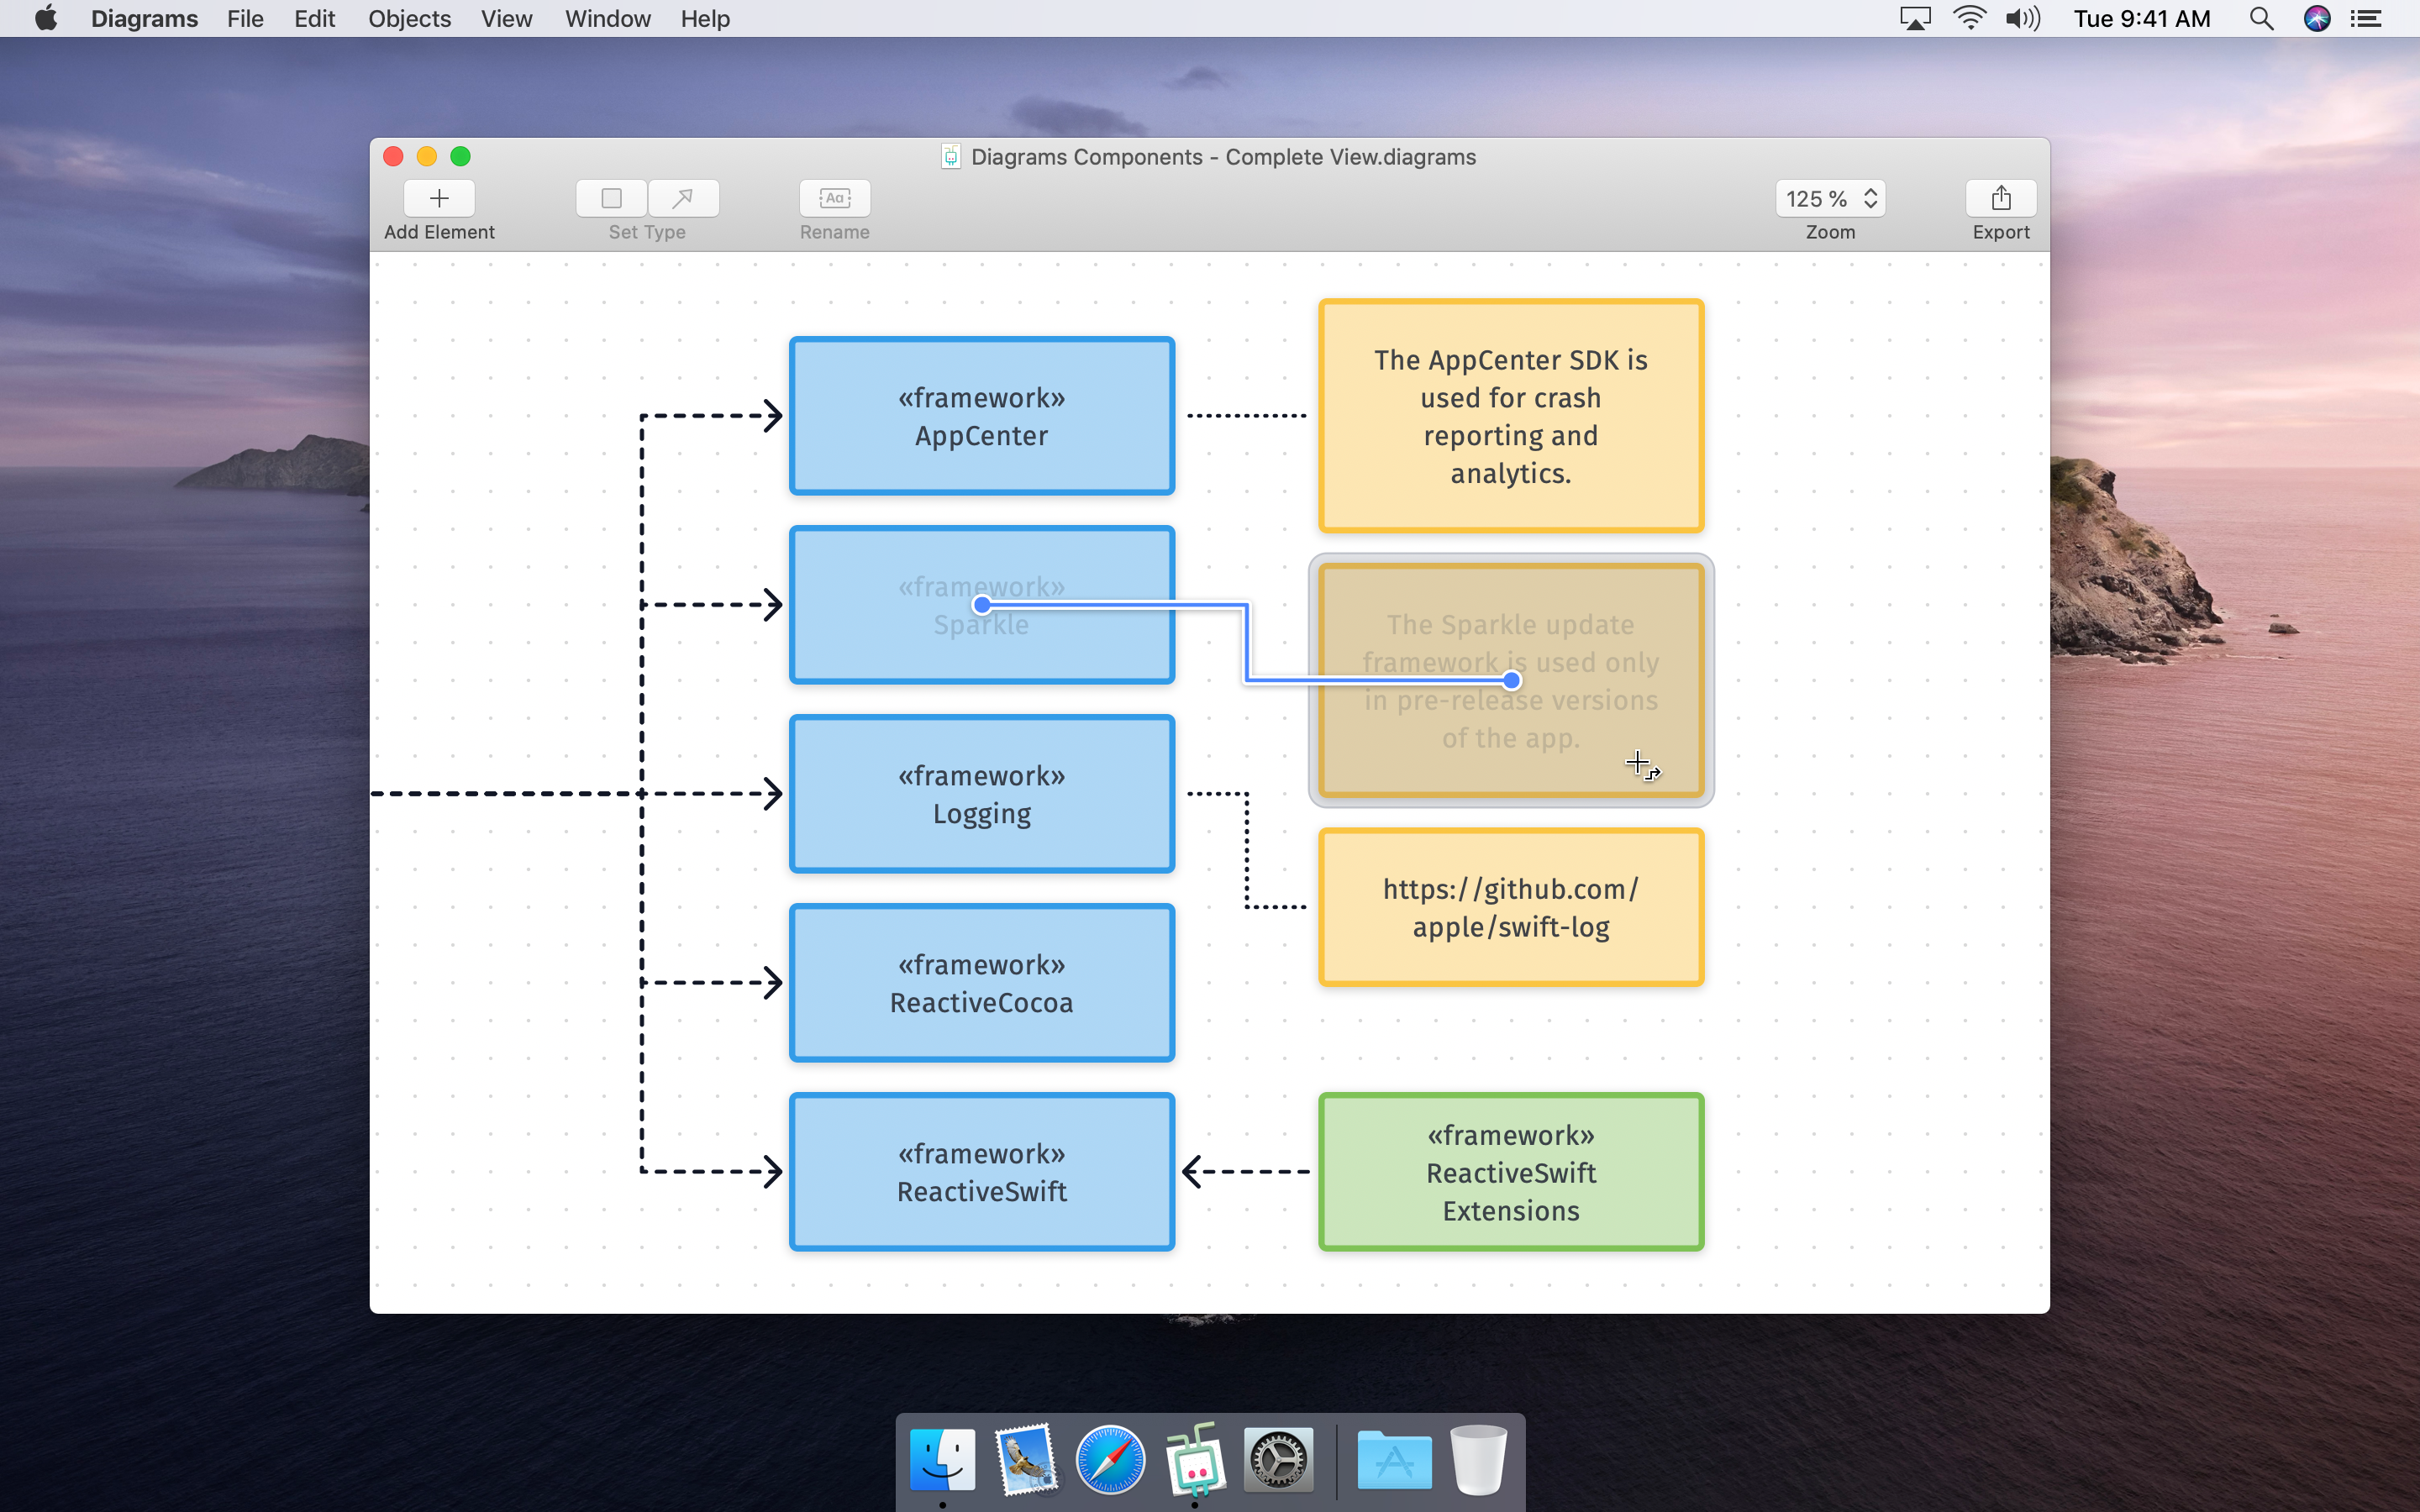Click the Add Element plus button
The width and height of the screenshot is (2420, 1512).
pos(439,198)
